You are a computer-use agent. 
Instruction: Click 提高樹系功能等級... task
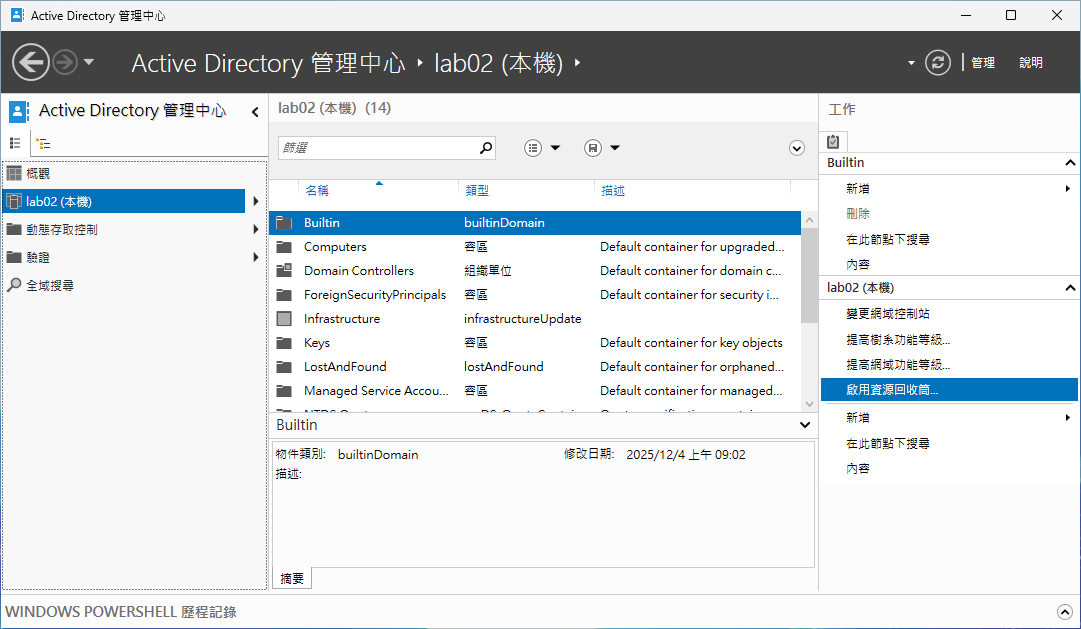(x=898, y=339)
